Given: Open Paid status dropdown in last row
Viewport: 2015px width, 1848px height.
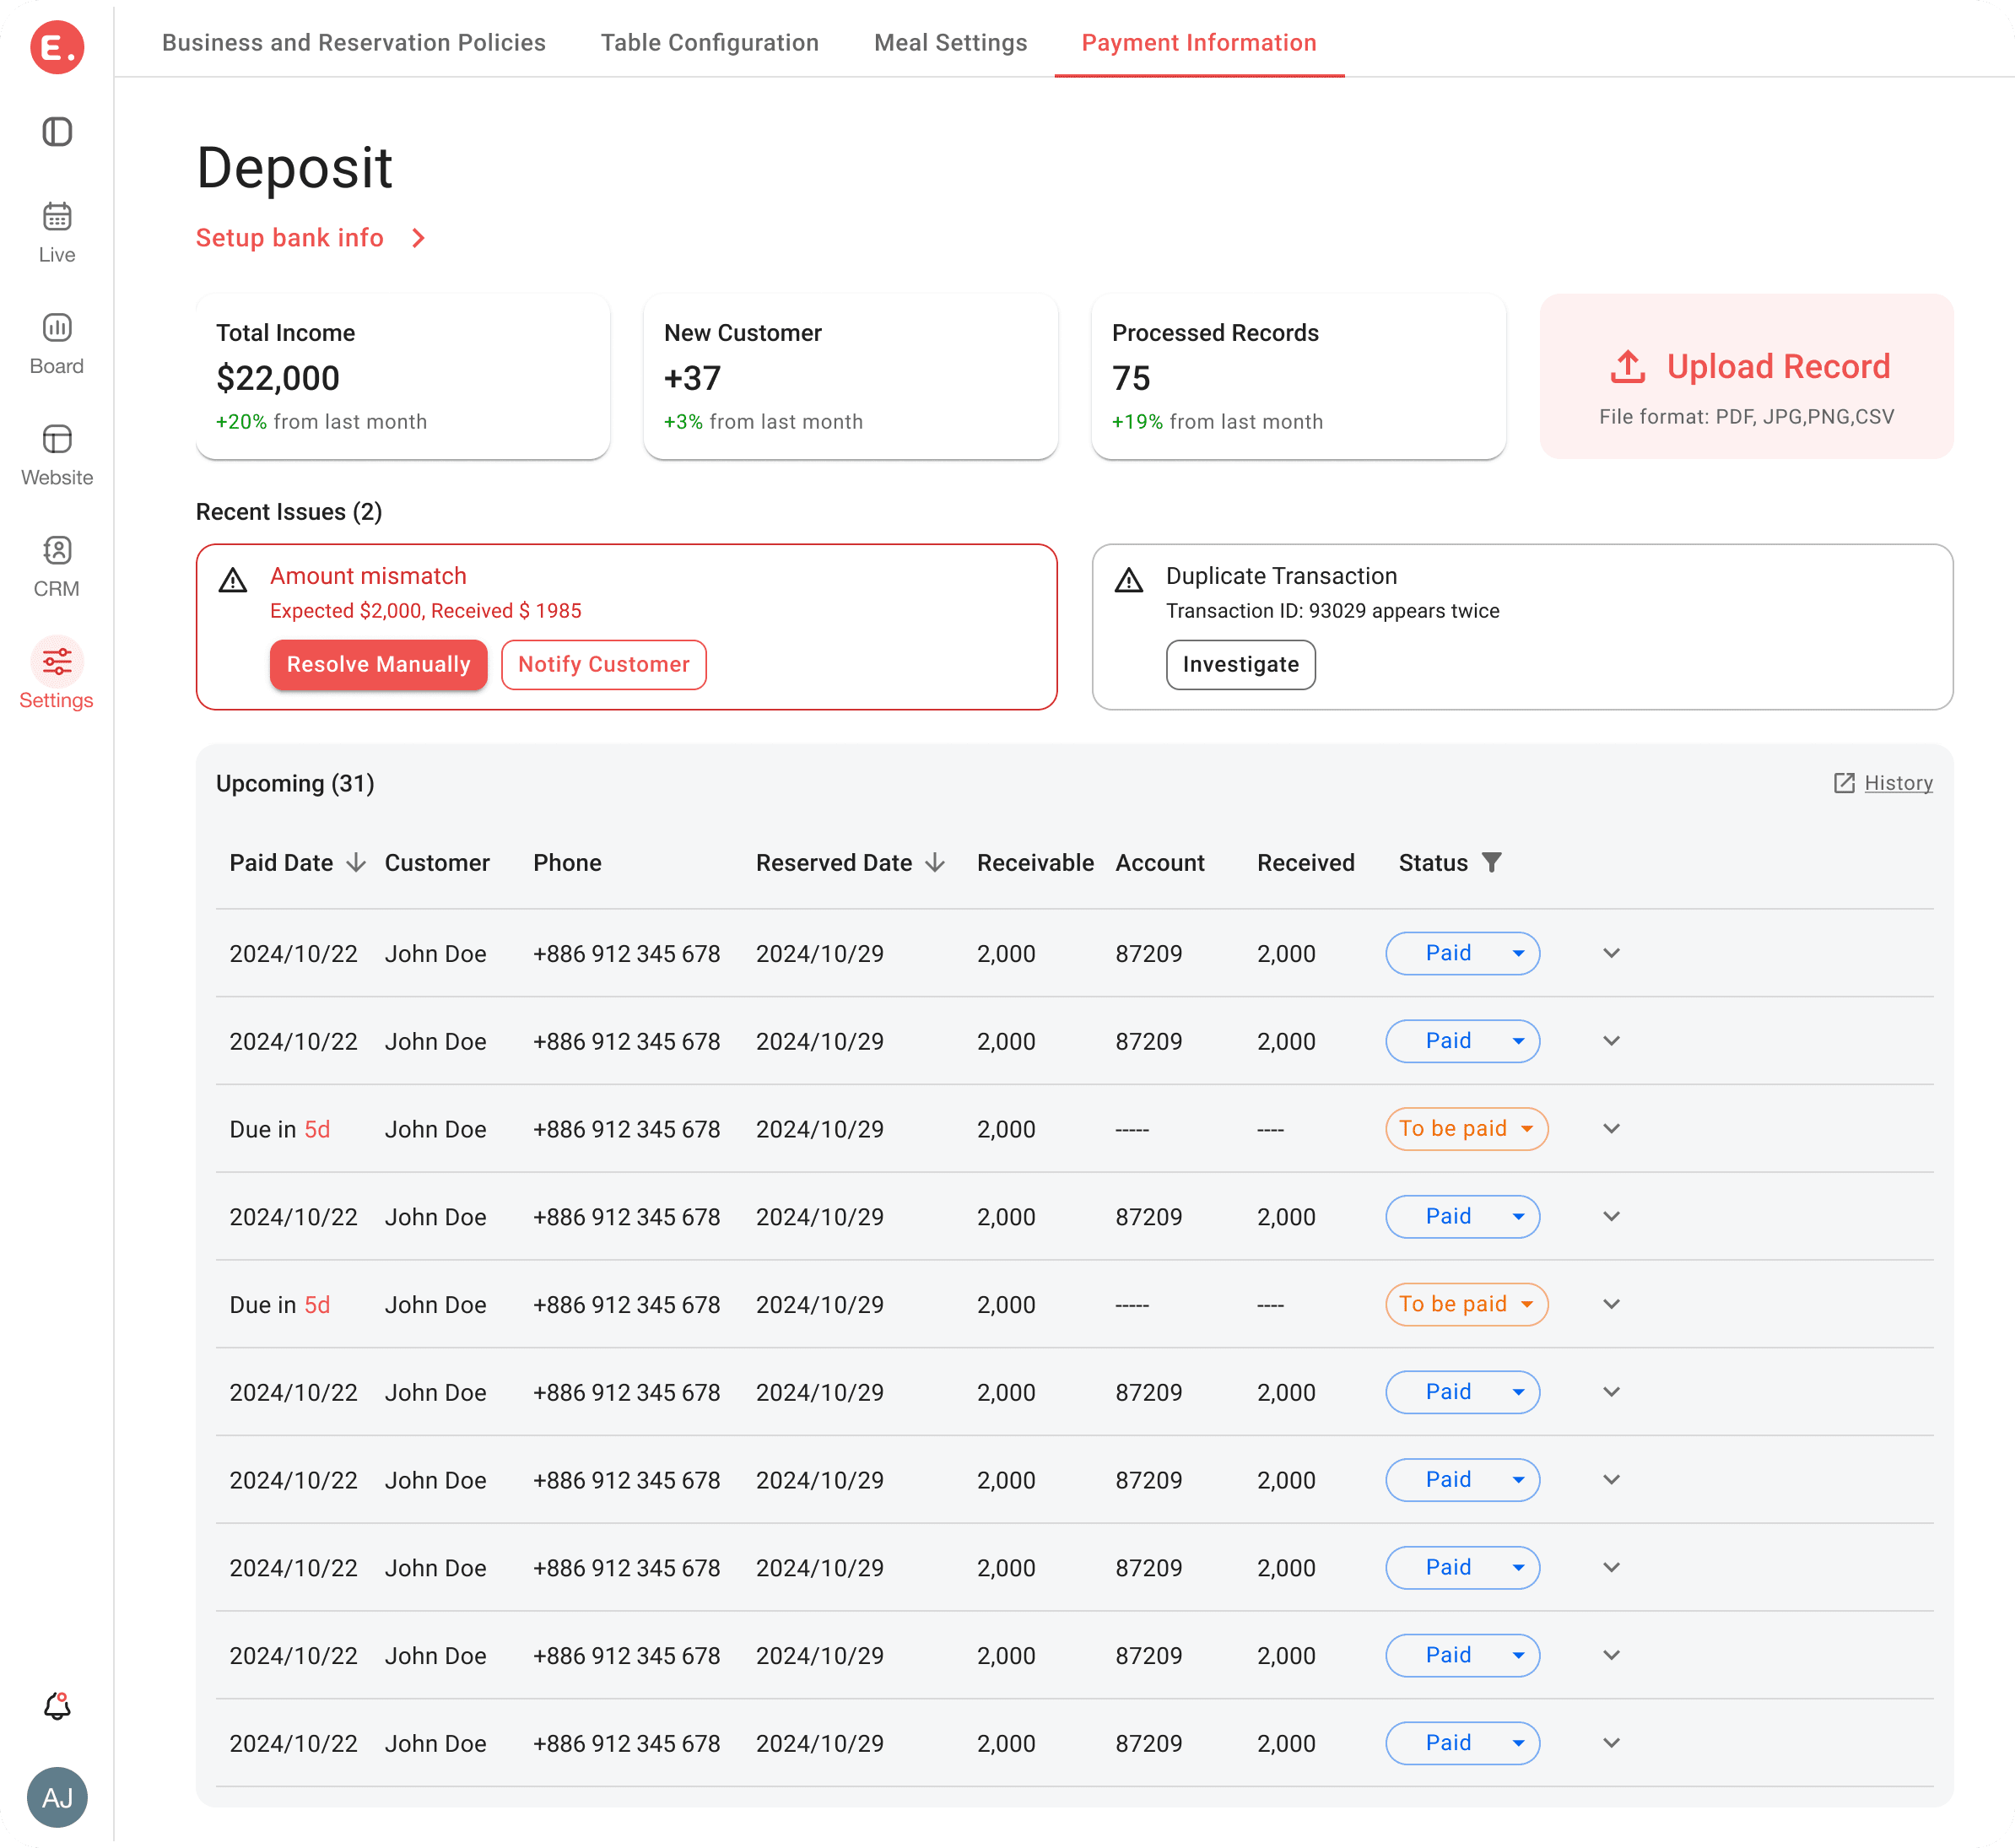Looking at the screenshot, I should pyautogui.click(x=1462, y=1744).
